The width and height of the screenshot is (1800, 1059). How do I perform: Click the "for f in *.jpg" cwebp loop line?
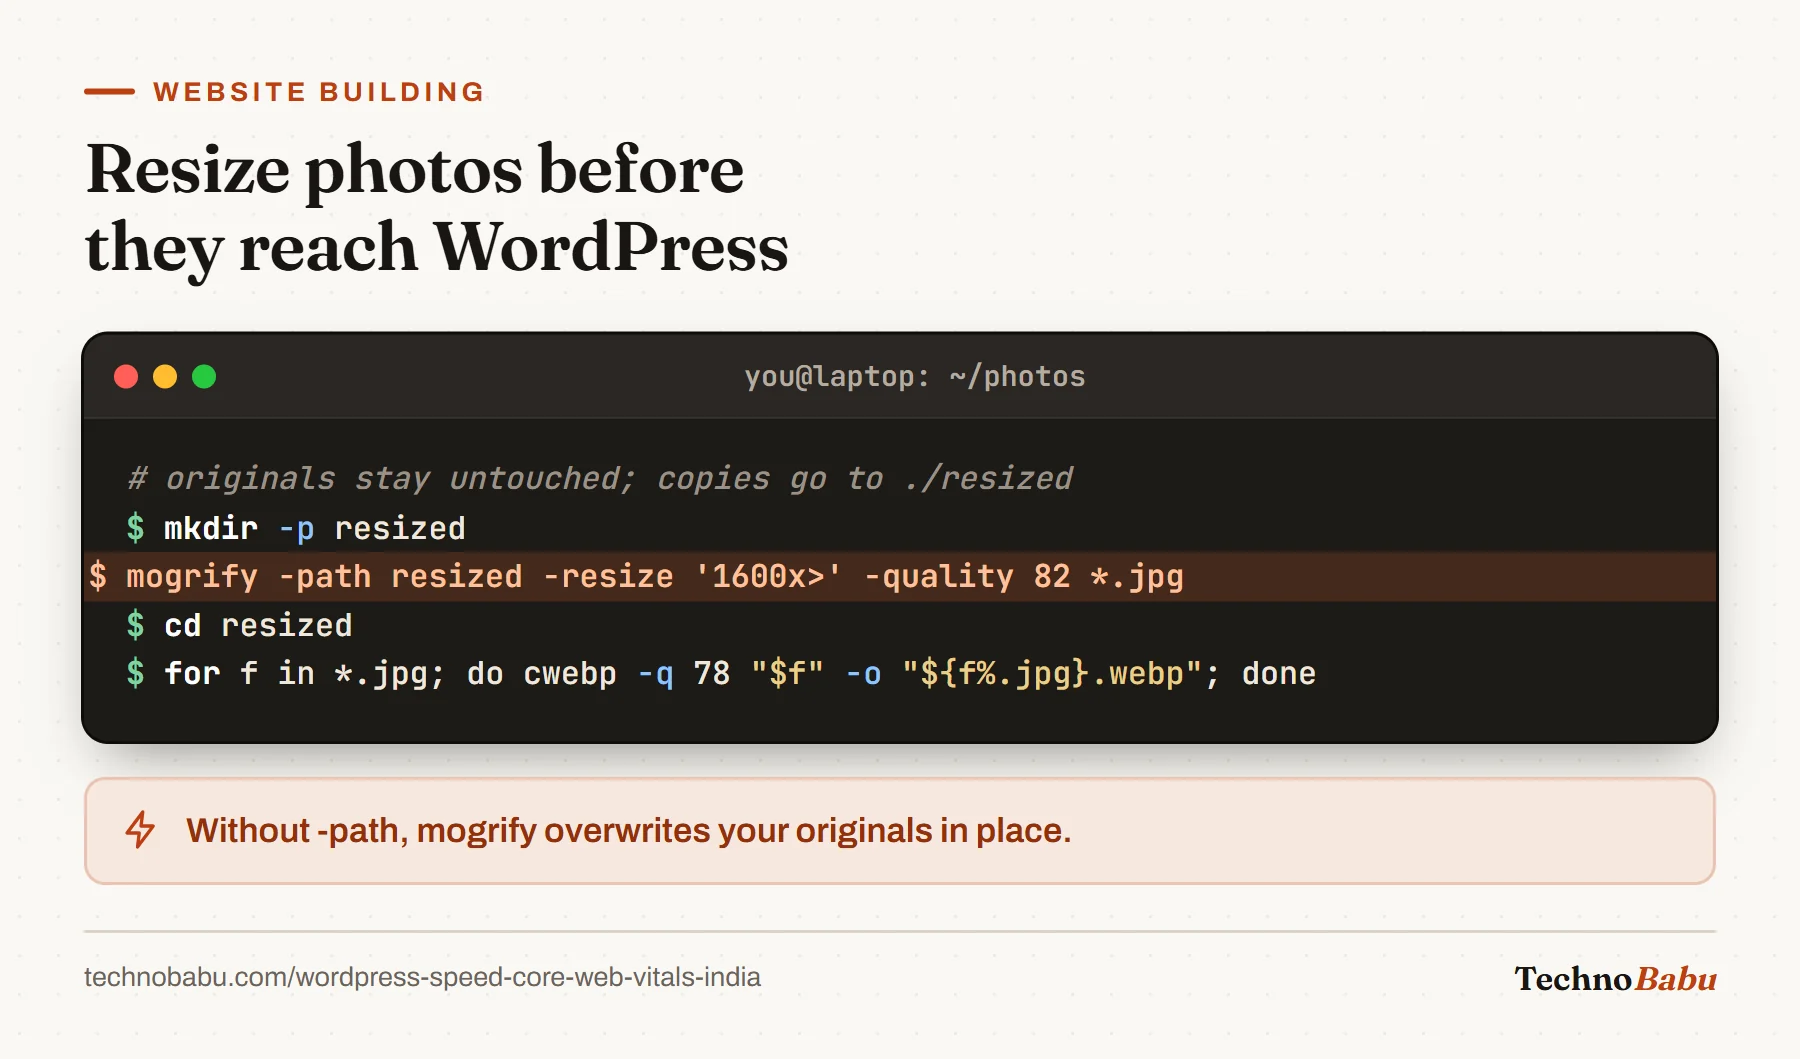click(721, 674)
